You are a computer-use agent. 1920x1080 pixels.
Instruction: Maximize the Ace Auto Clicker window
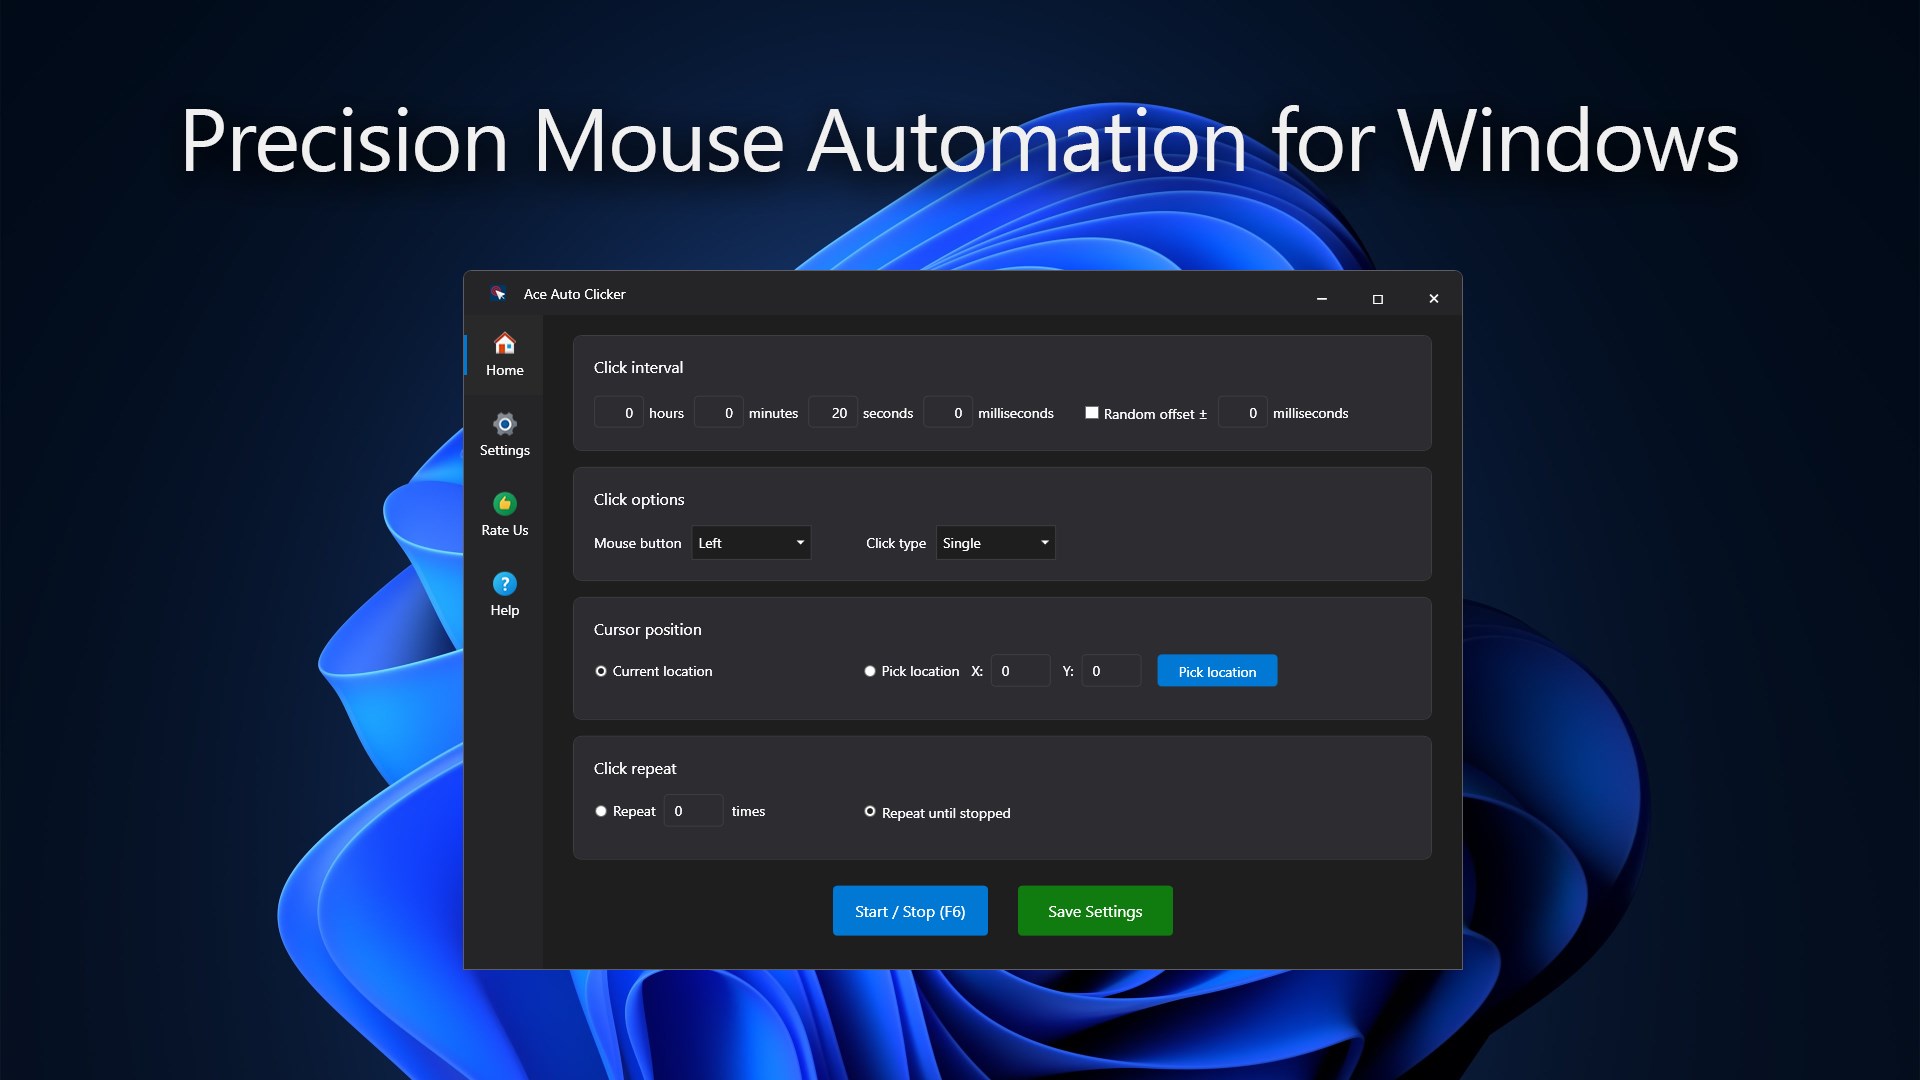(x=1377, y=299)
